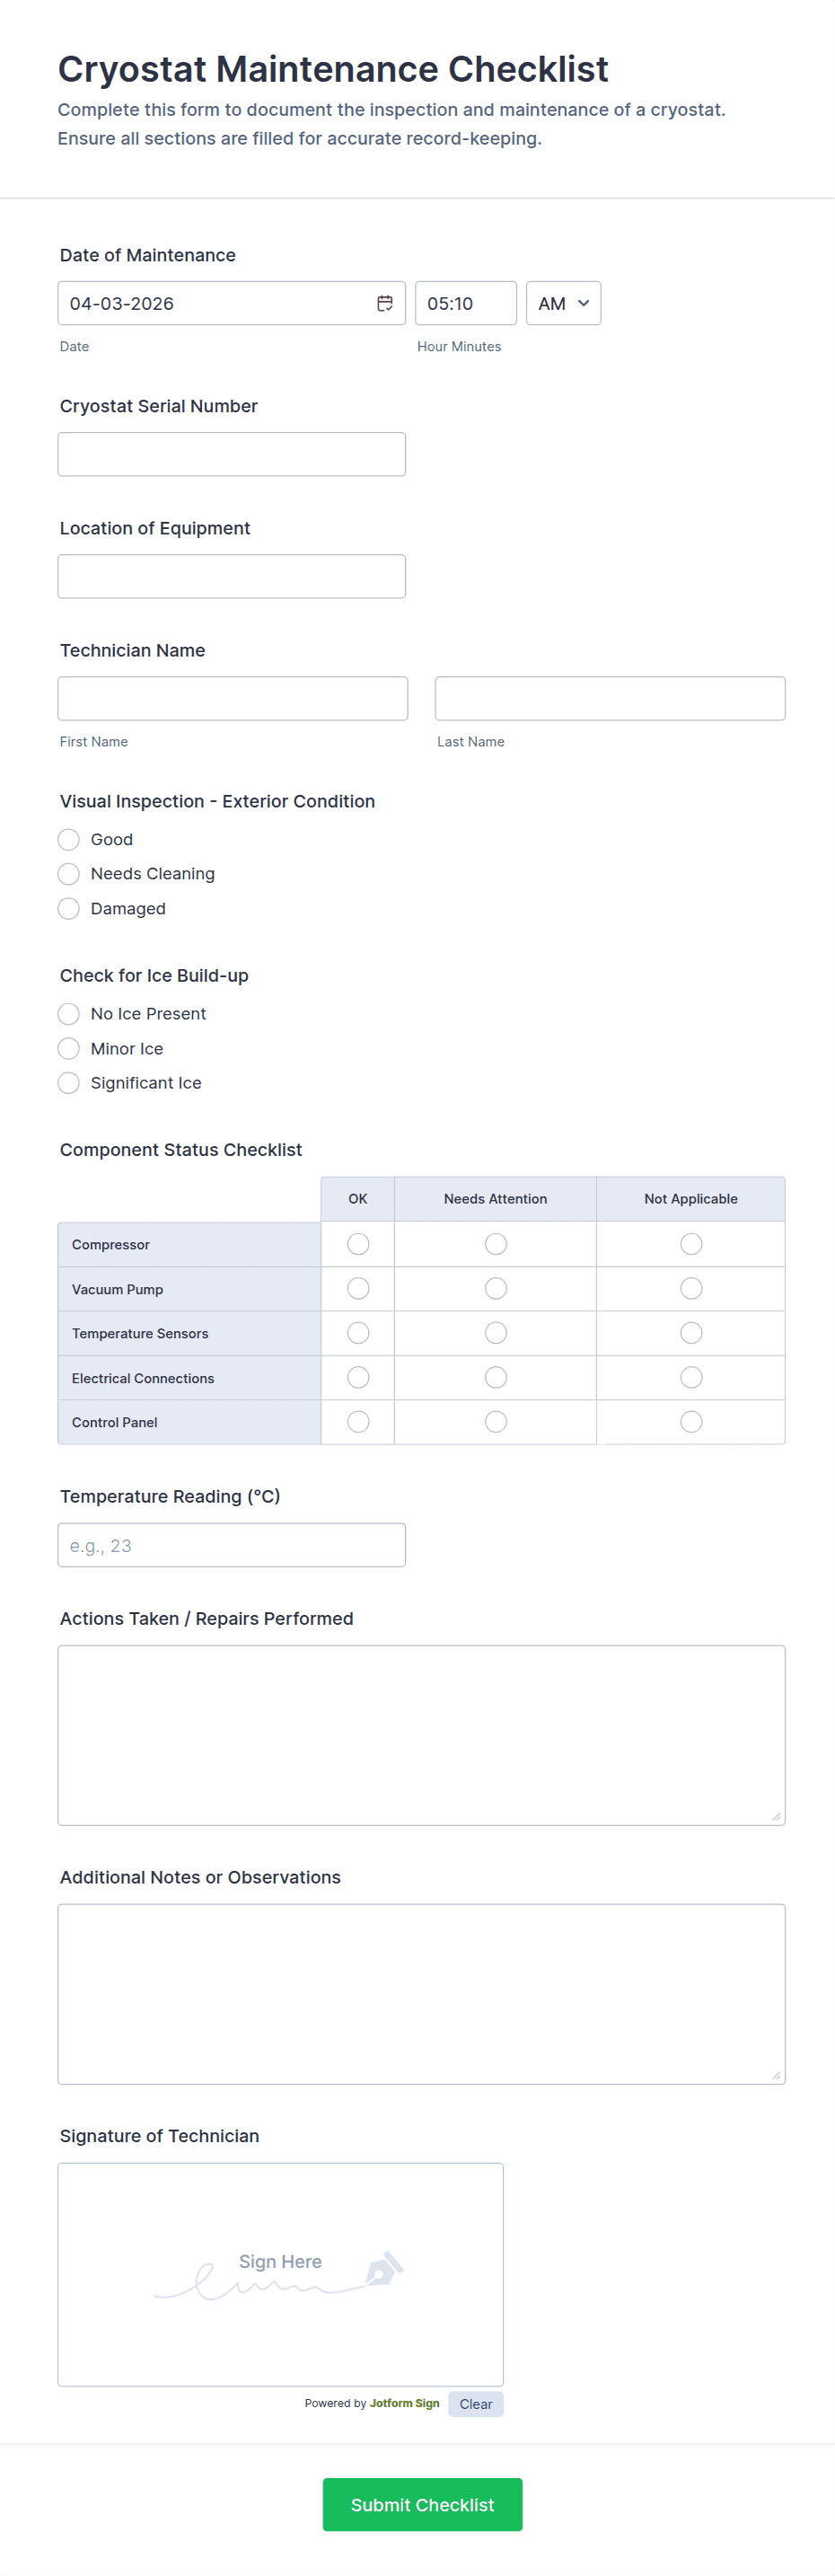Click the Location of Equipment field
The width and height of the screenshot is (835, 2576).
[x=232, y=577]
